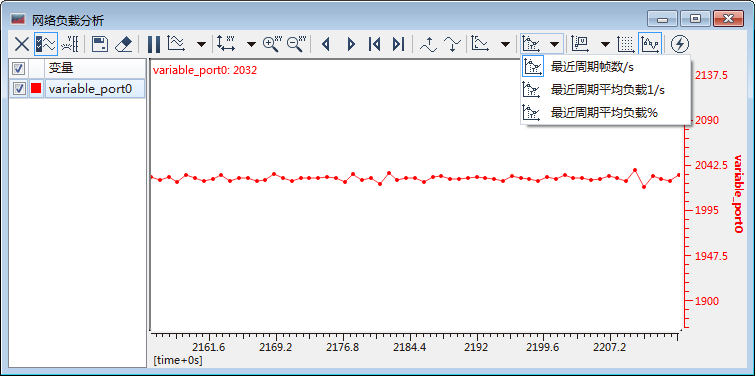Click the zoom out magnifier icon
The image size is (755, 376).
click(296, 44)
